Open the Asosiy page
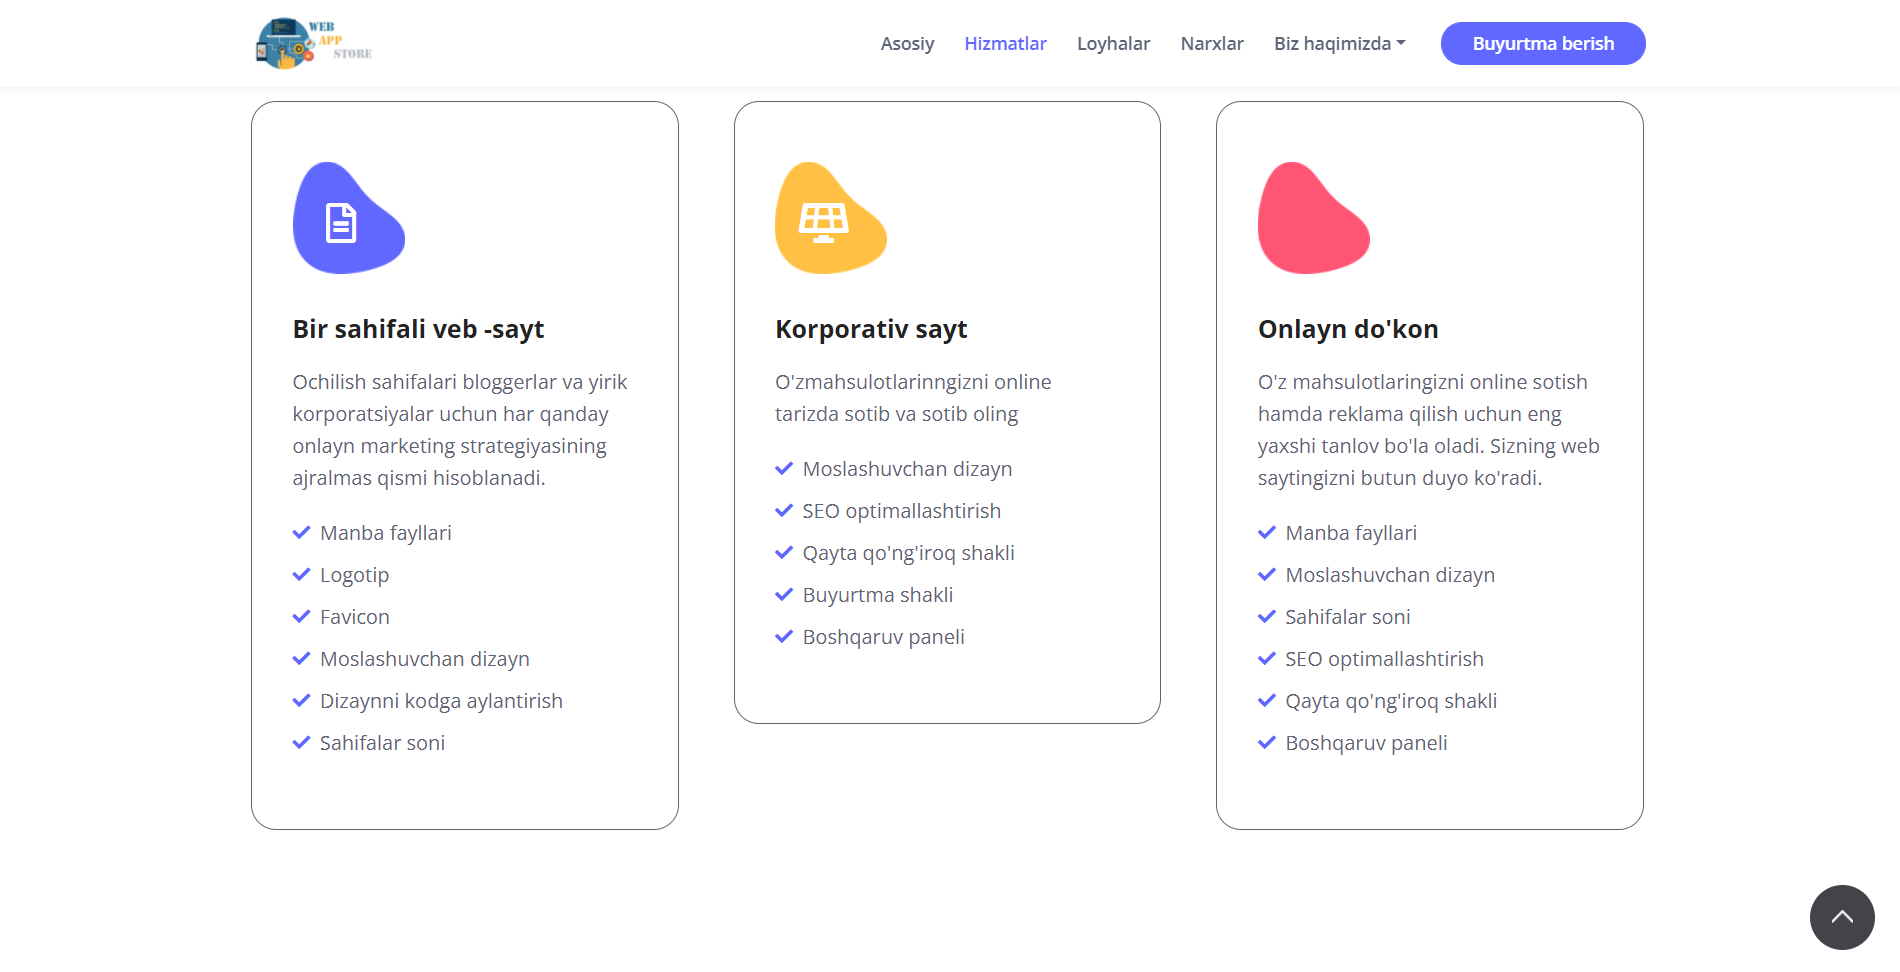This screenshot has width=1900, height=972. pos(907,43)
